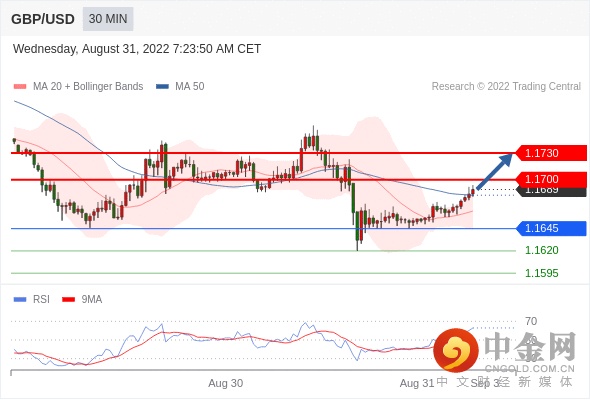The width and height of the screenshot is (590, 400).
Task: Select the GBP/USD pair title
Action: [43, 19]
